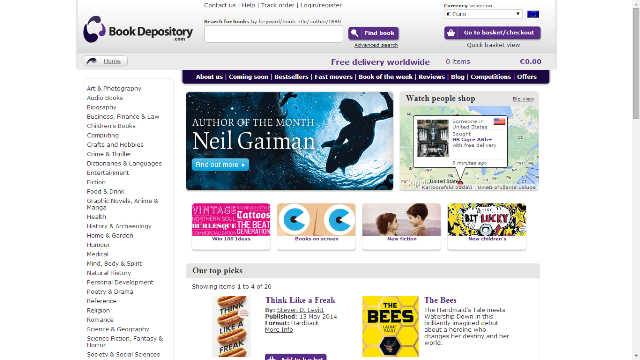Click The Bees book cover
Image resolution: width=640 pixels, height=360 pixels.
pyautogui.click(x=391, y=327)
